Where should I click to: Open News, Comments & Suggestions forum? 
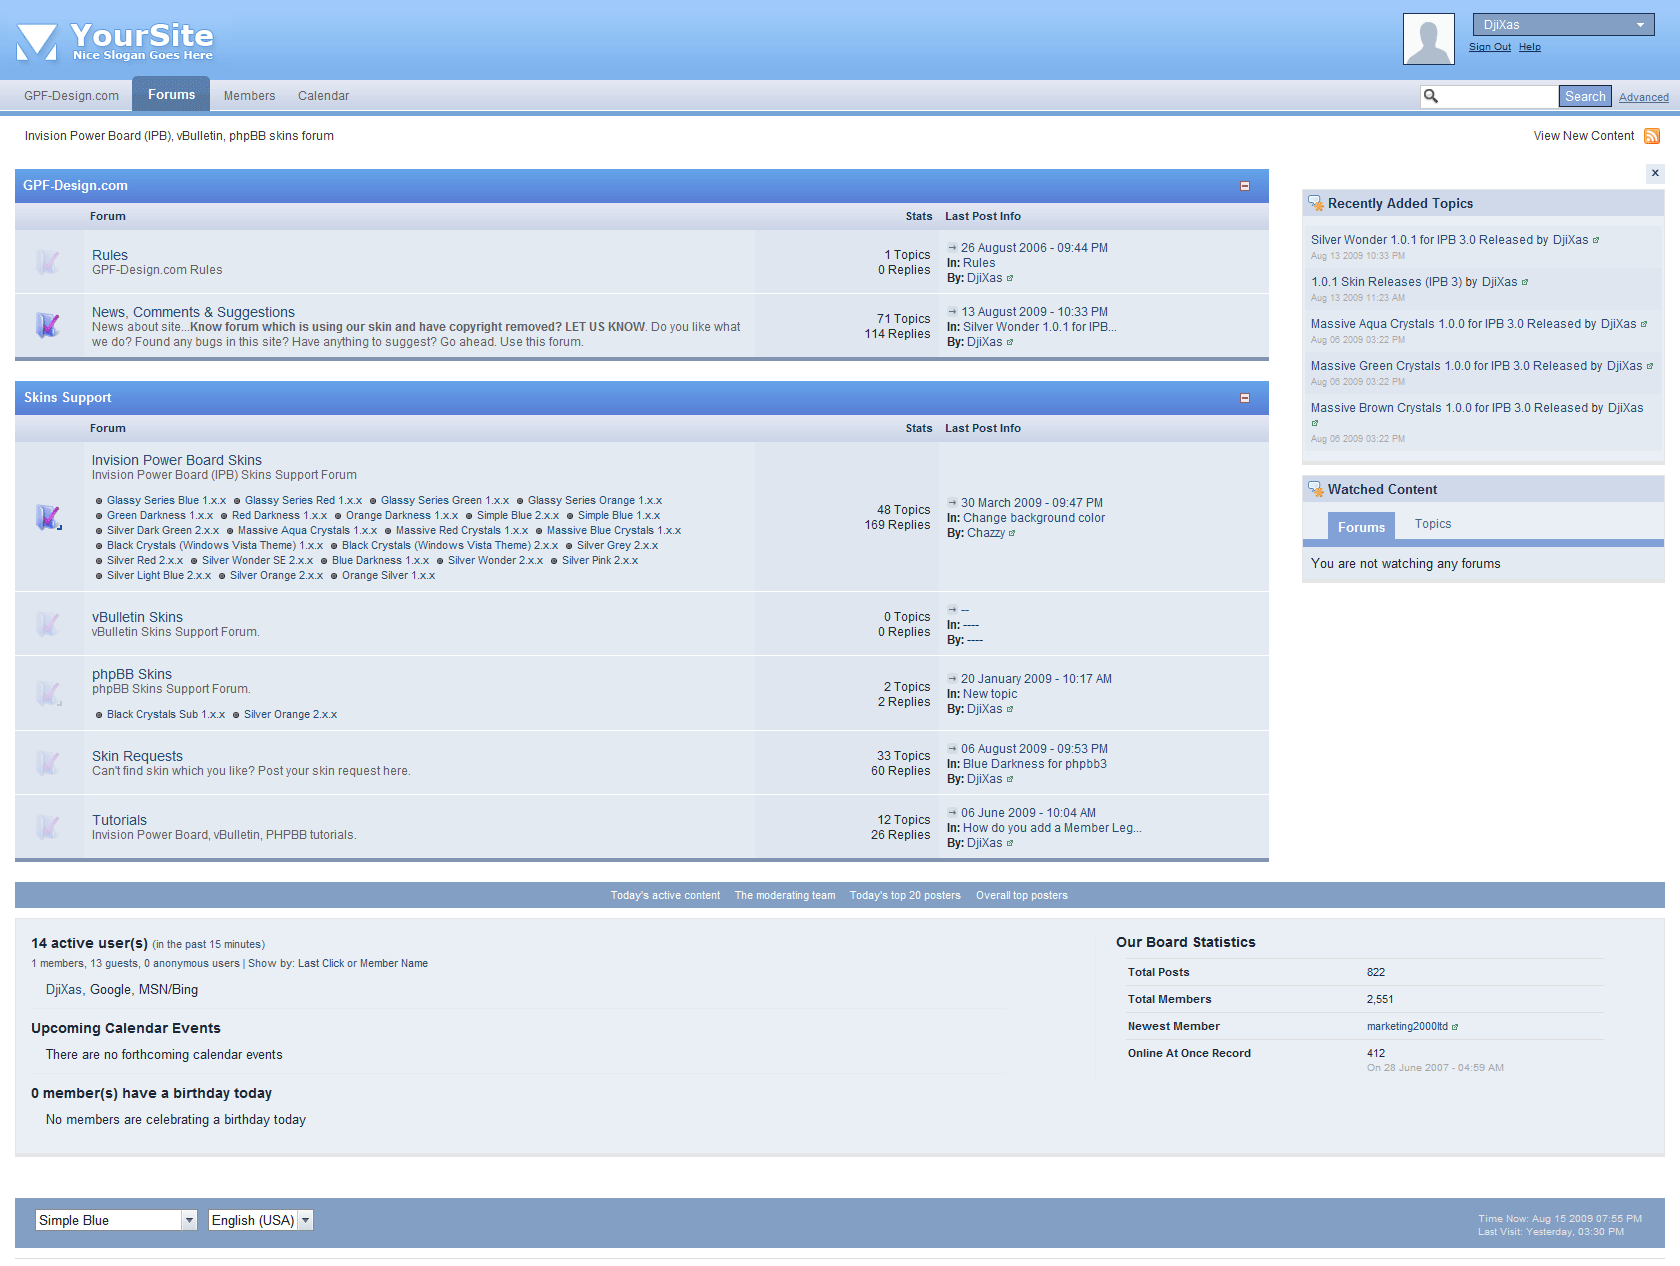coord(193,312)
